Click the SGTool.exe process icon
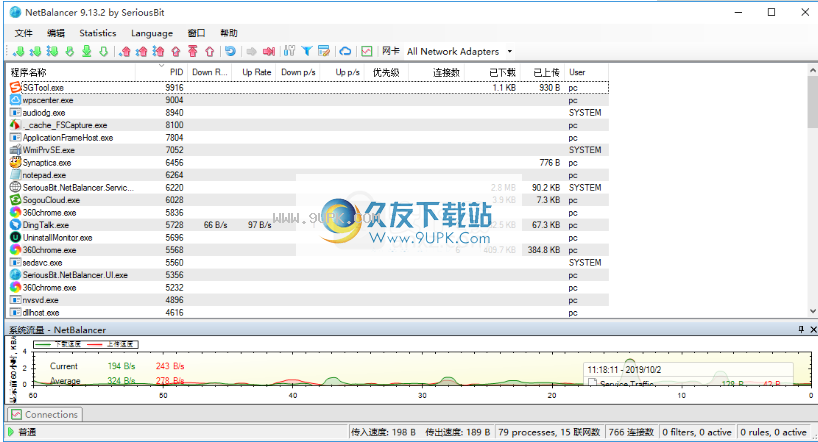 pyautogui.click(x=15, y=87)
